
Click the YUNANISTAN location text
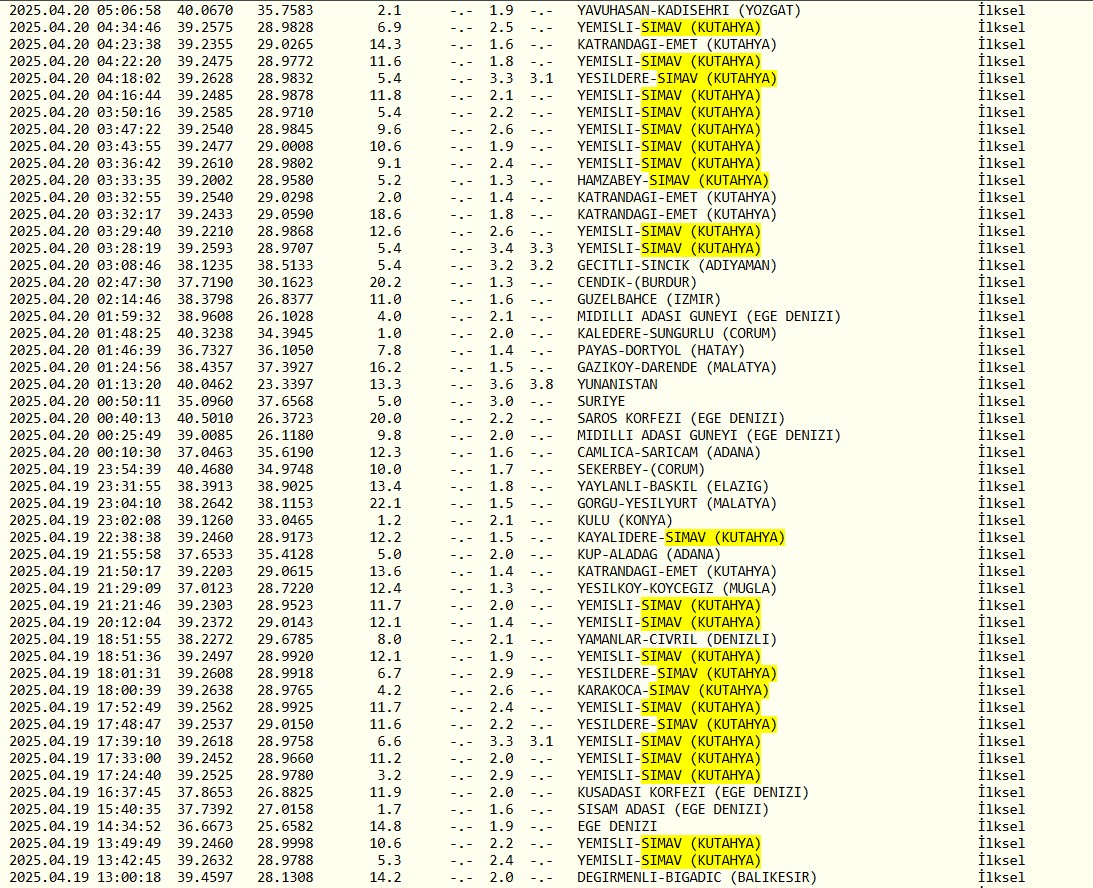click(618, 384)
